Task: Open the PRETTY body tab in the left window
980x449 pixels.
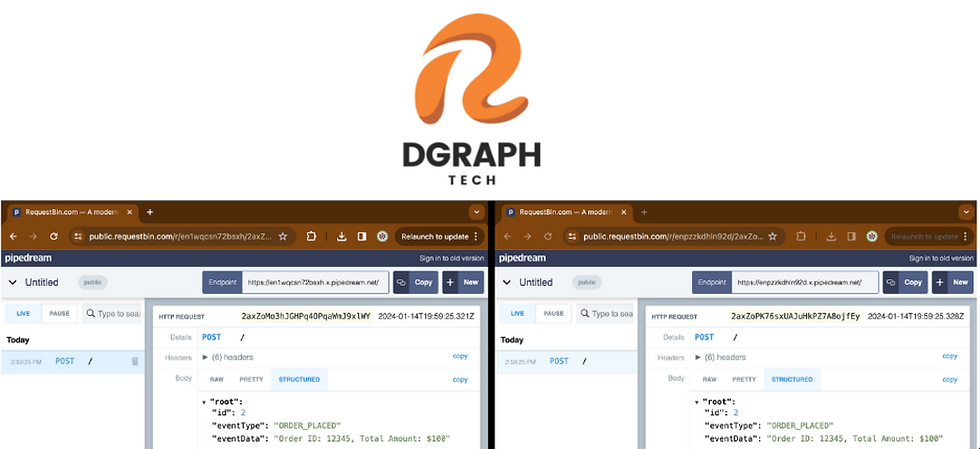Action: tap(251, 380)
